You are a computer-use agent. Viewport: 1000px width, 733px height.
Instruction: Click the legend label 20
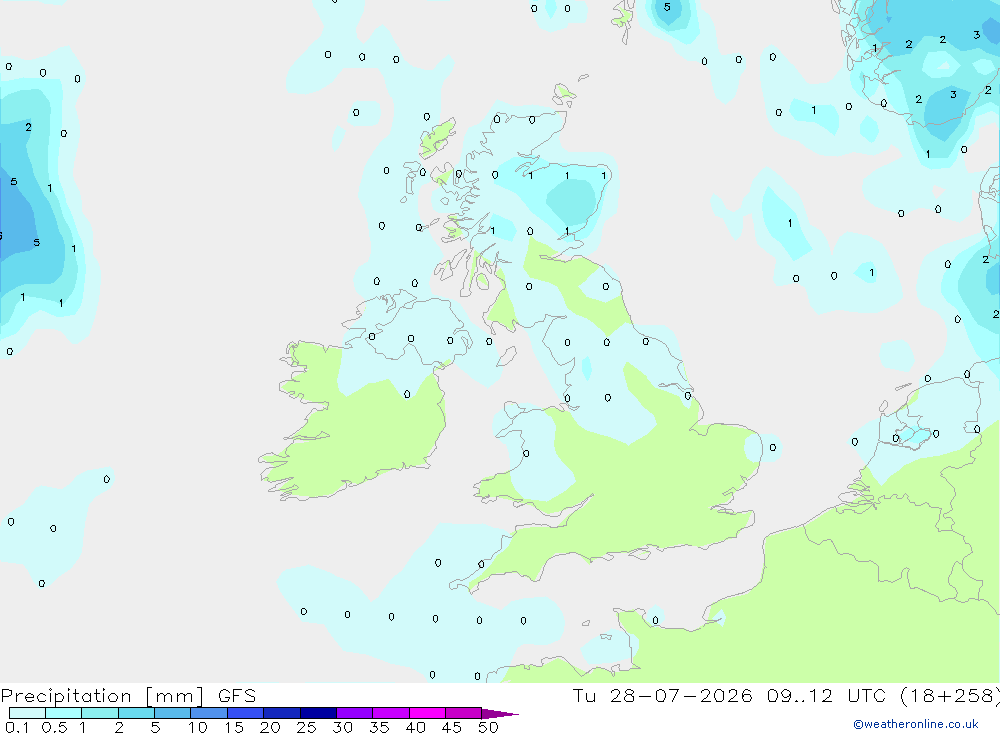click(270, 727)
